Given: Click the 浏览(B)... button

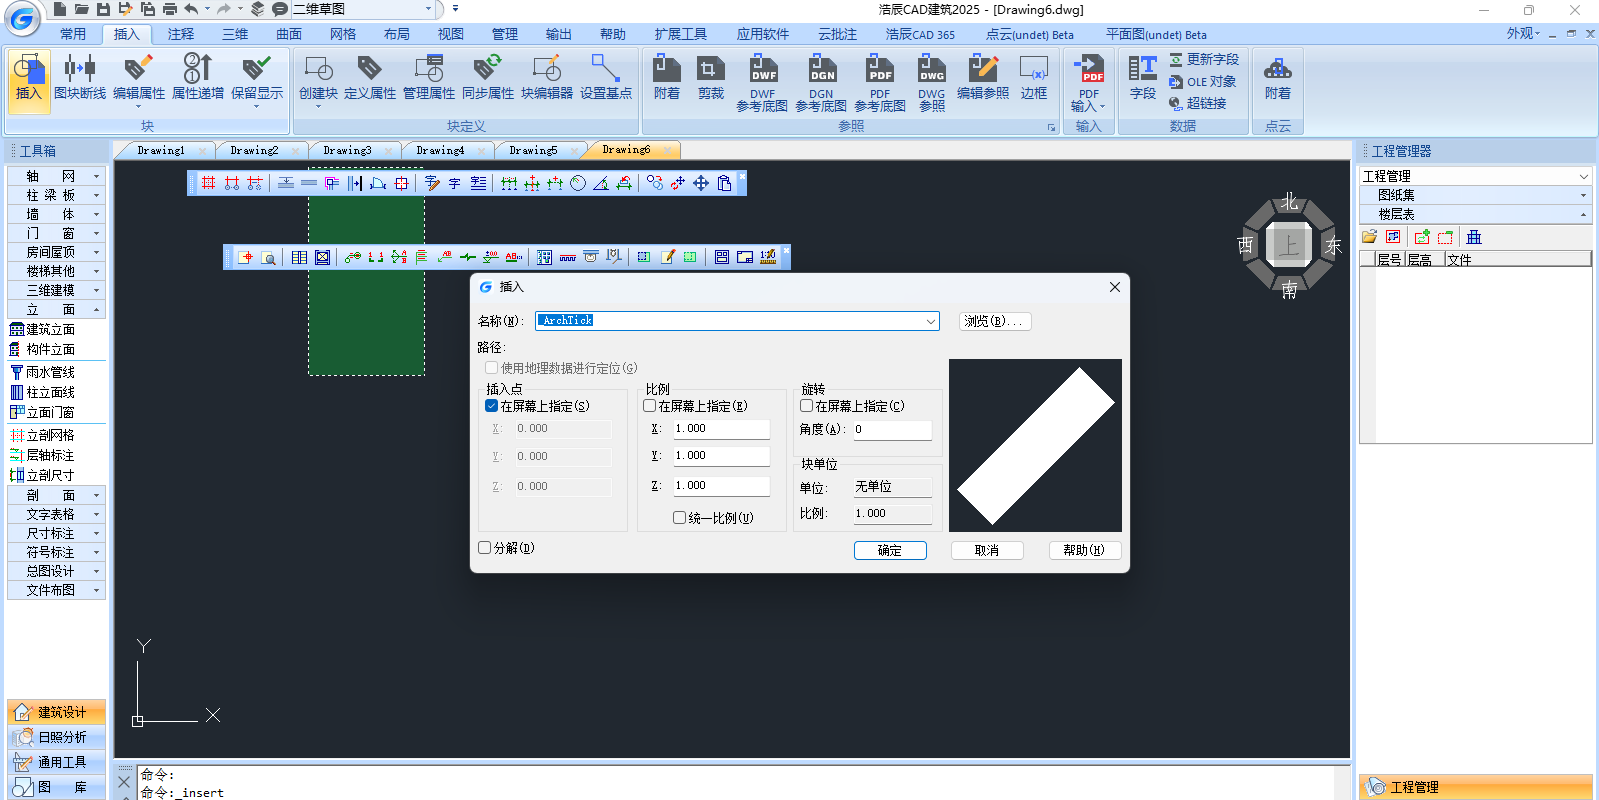Looking at the screenshot, I should click(994, 321).
